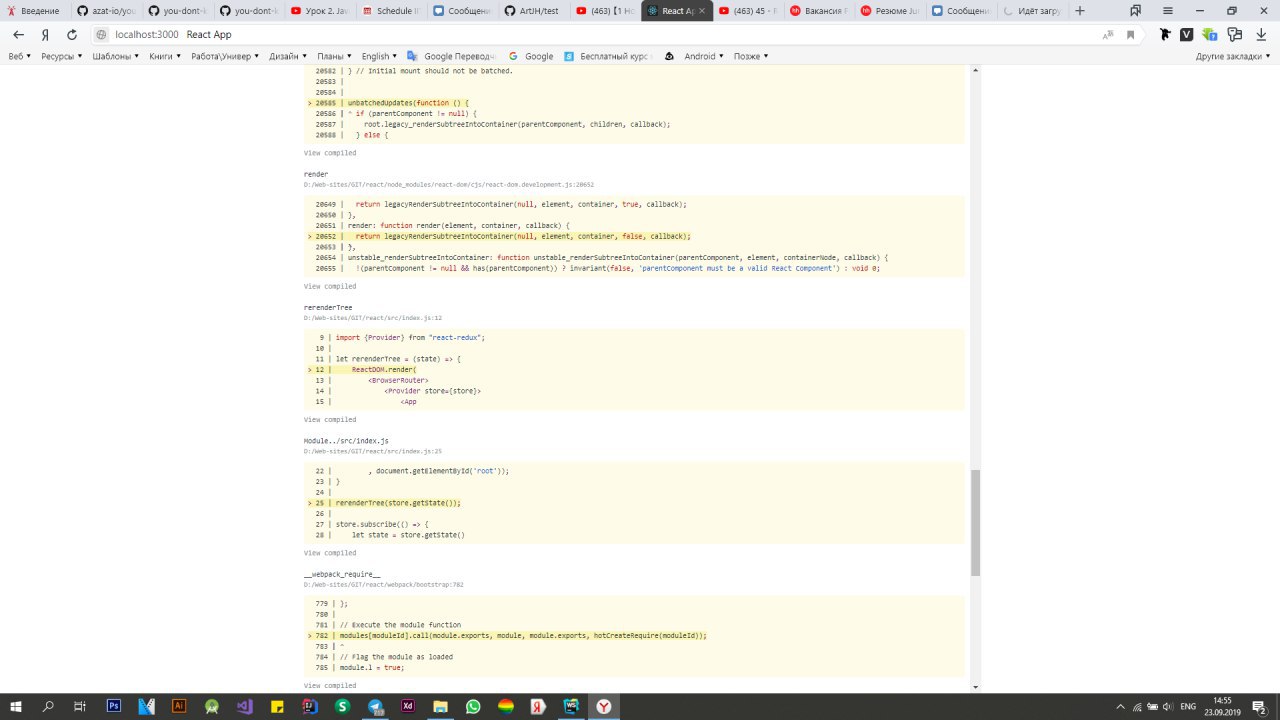The image size is (1280, 720).
Task: Expand the 'Дизайн' bookmarks folder
Action: tap(288, 56)
